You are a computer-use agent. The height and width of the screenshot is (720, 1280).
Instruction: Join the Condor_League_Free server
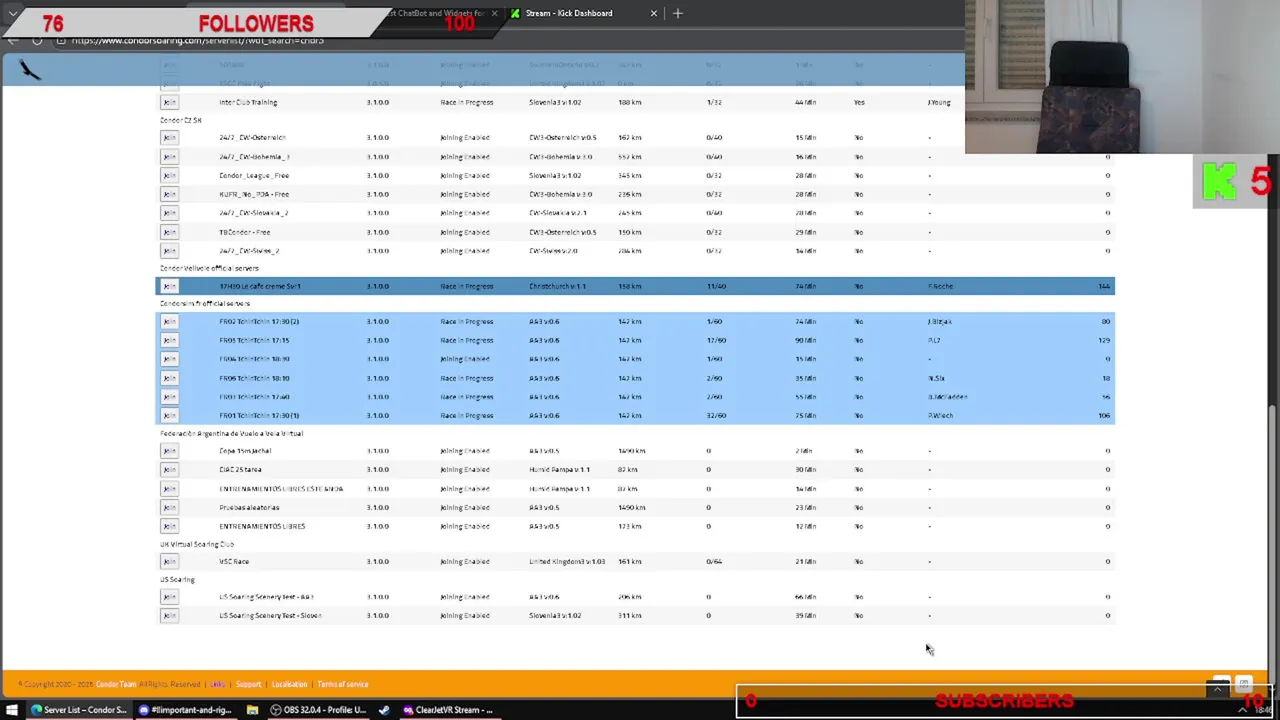(169, 175)
